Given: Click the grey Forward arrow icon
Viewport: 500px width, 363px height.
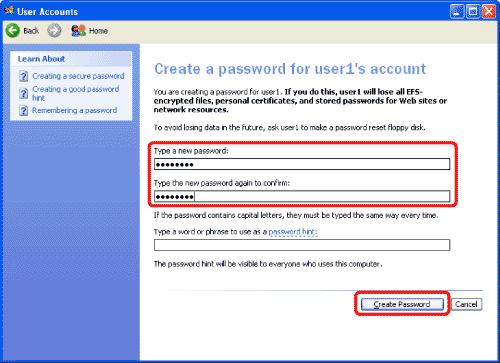Looking at the screenshot, I should [54, 31].
